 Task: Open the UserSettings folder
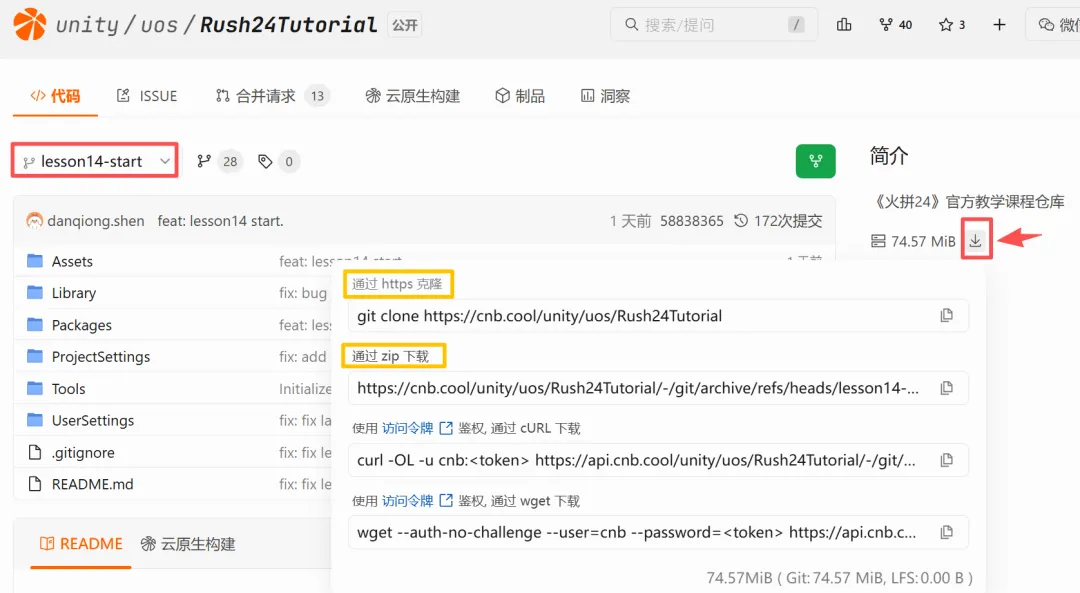pos(92,420)
